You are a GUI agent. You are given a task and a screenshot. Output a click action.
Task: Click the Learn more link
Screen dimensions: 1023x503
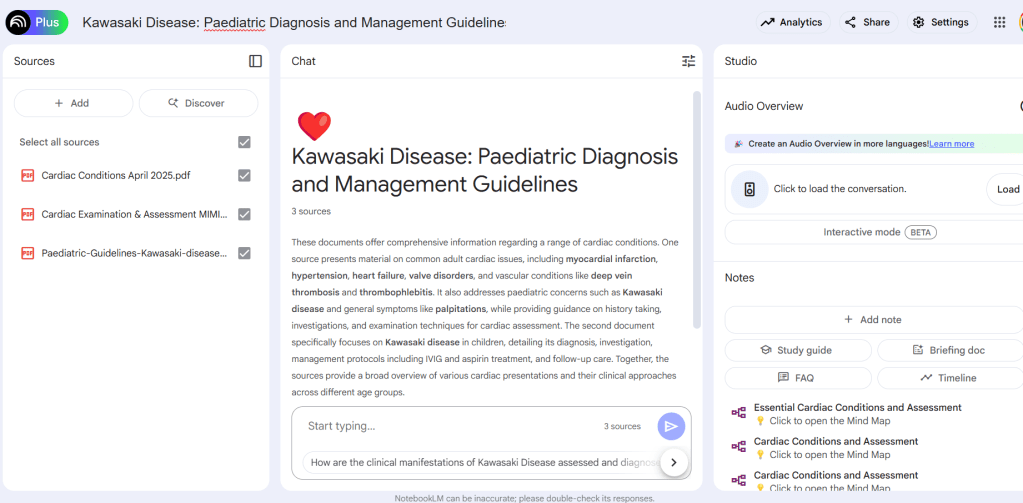(951, 144)
